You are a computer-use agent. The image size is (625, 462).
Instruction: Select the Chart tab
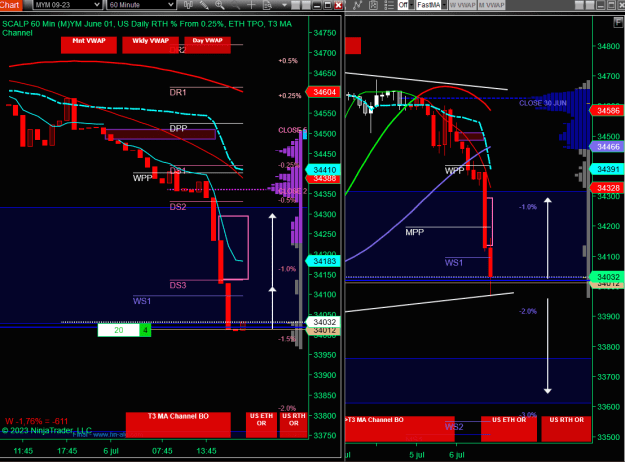(10, 5)
